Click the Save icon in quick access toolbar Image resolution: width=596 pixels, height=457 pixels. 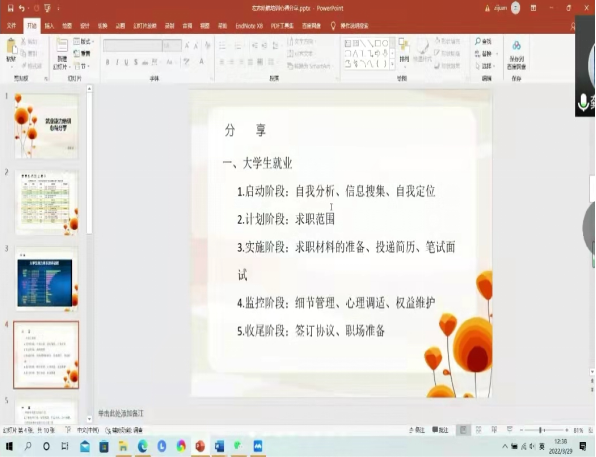pos(10,8)
